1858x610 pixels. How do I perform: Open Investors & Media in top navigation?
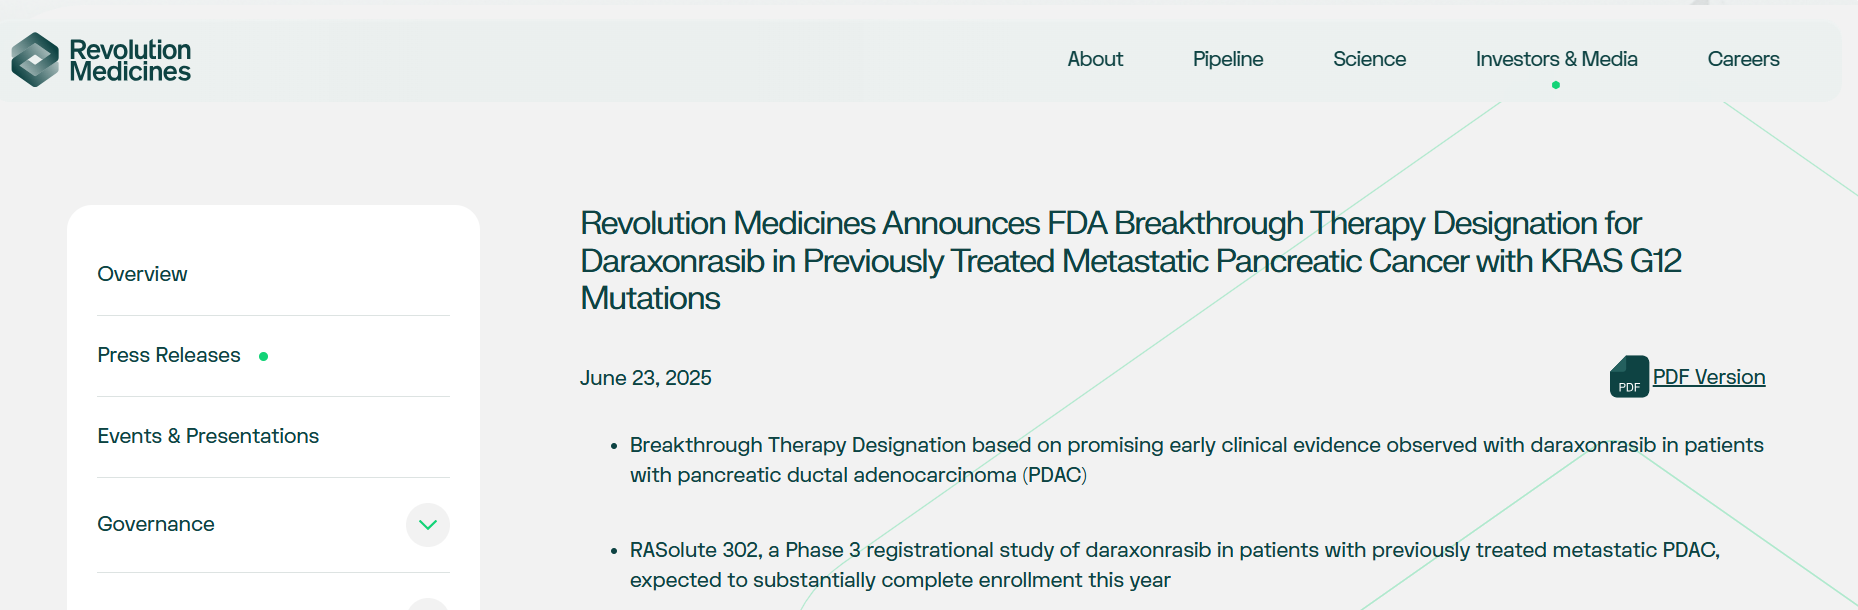(1556, 59)
